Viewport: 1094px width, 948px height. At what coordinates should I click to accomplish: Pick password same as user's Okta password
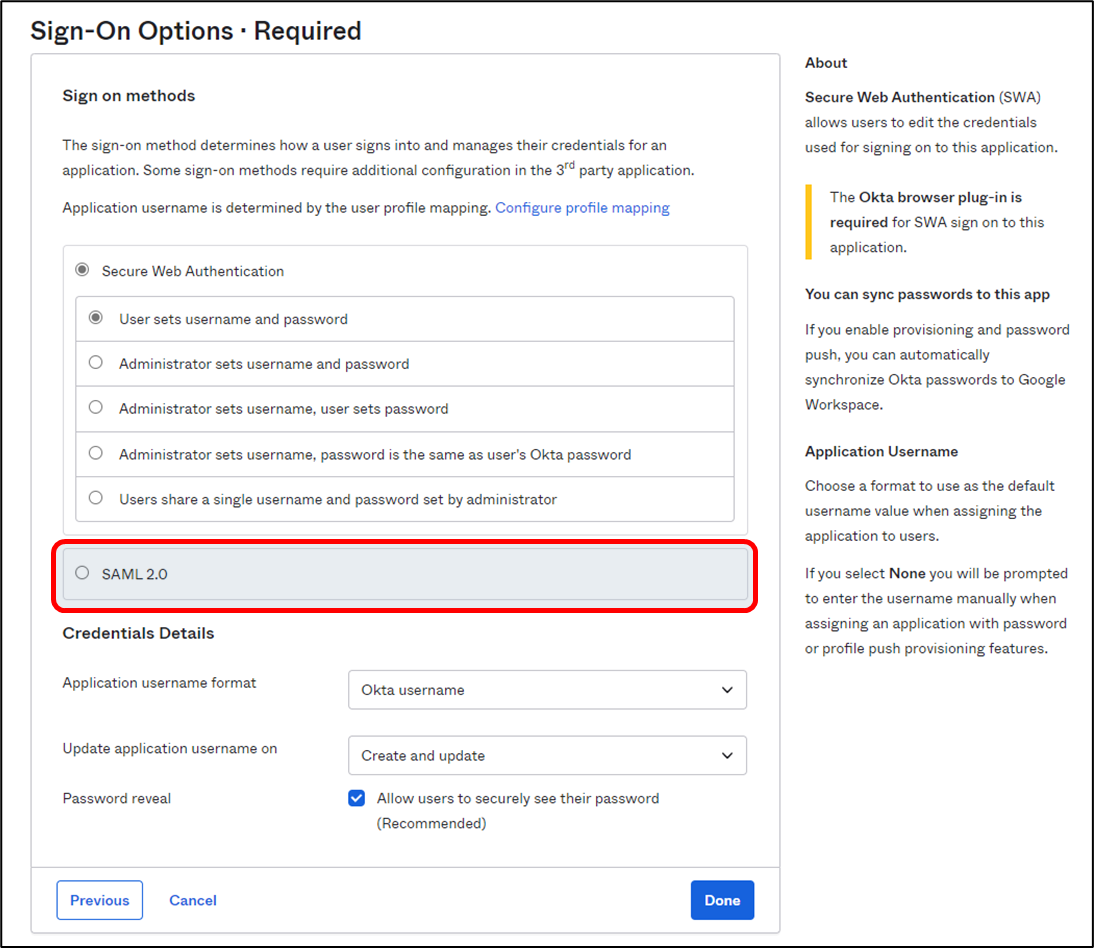coord(96,453)
